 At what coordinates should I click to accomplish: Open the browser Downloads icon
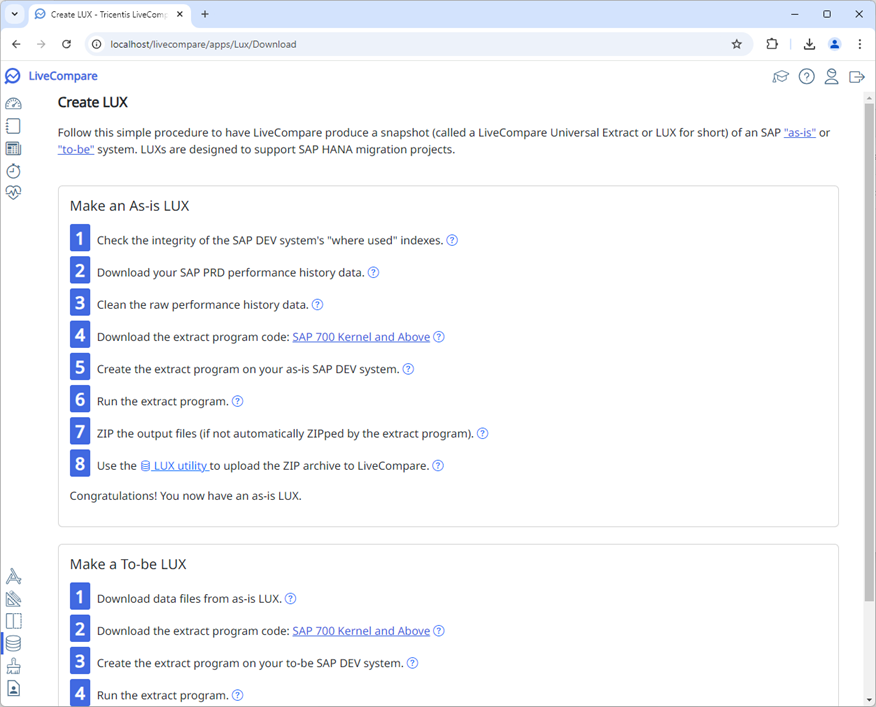click(809, 44)
